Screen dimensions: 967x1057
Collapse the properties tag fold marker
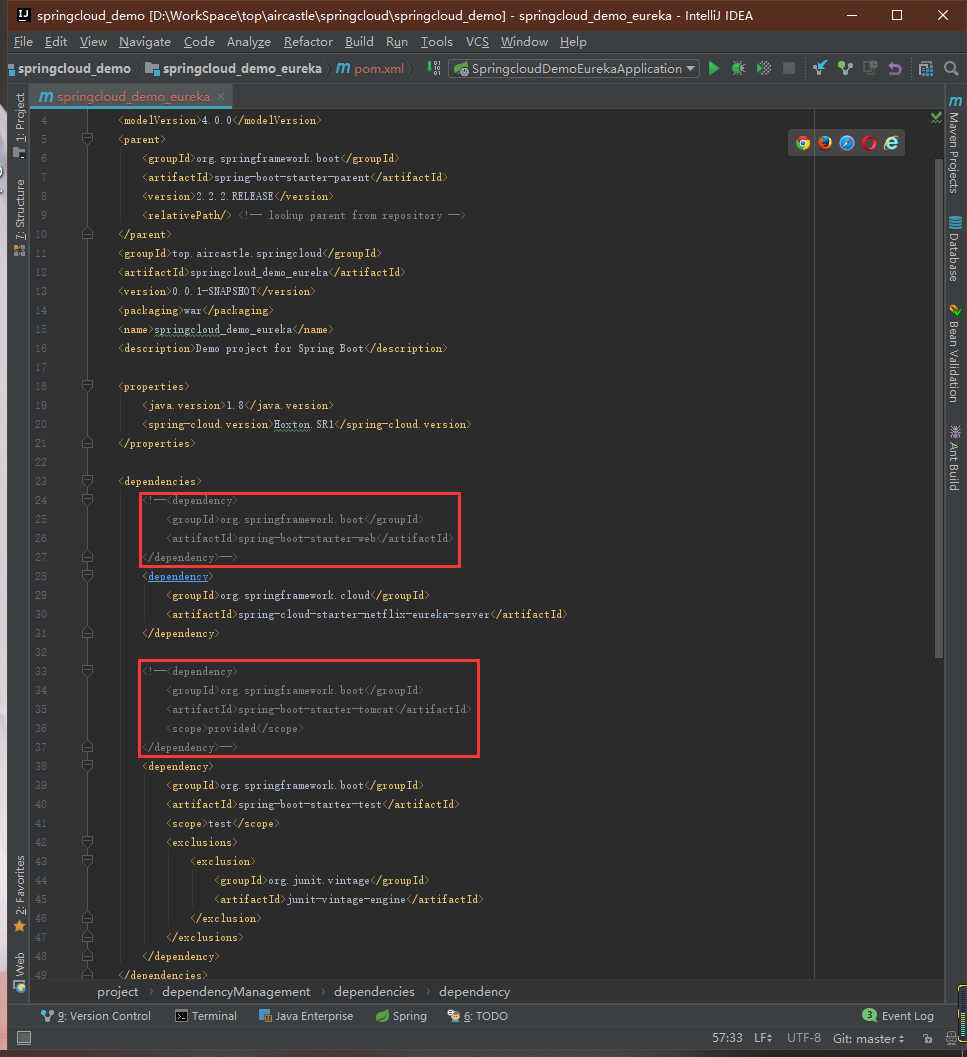pyautogui.click(x=88, y=386)
